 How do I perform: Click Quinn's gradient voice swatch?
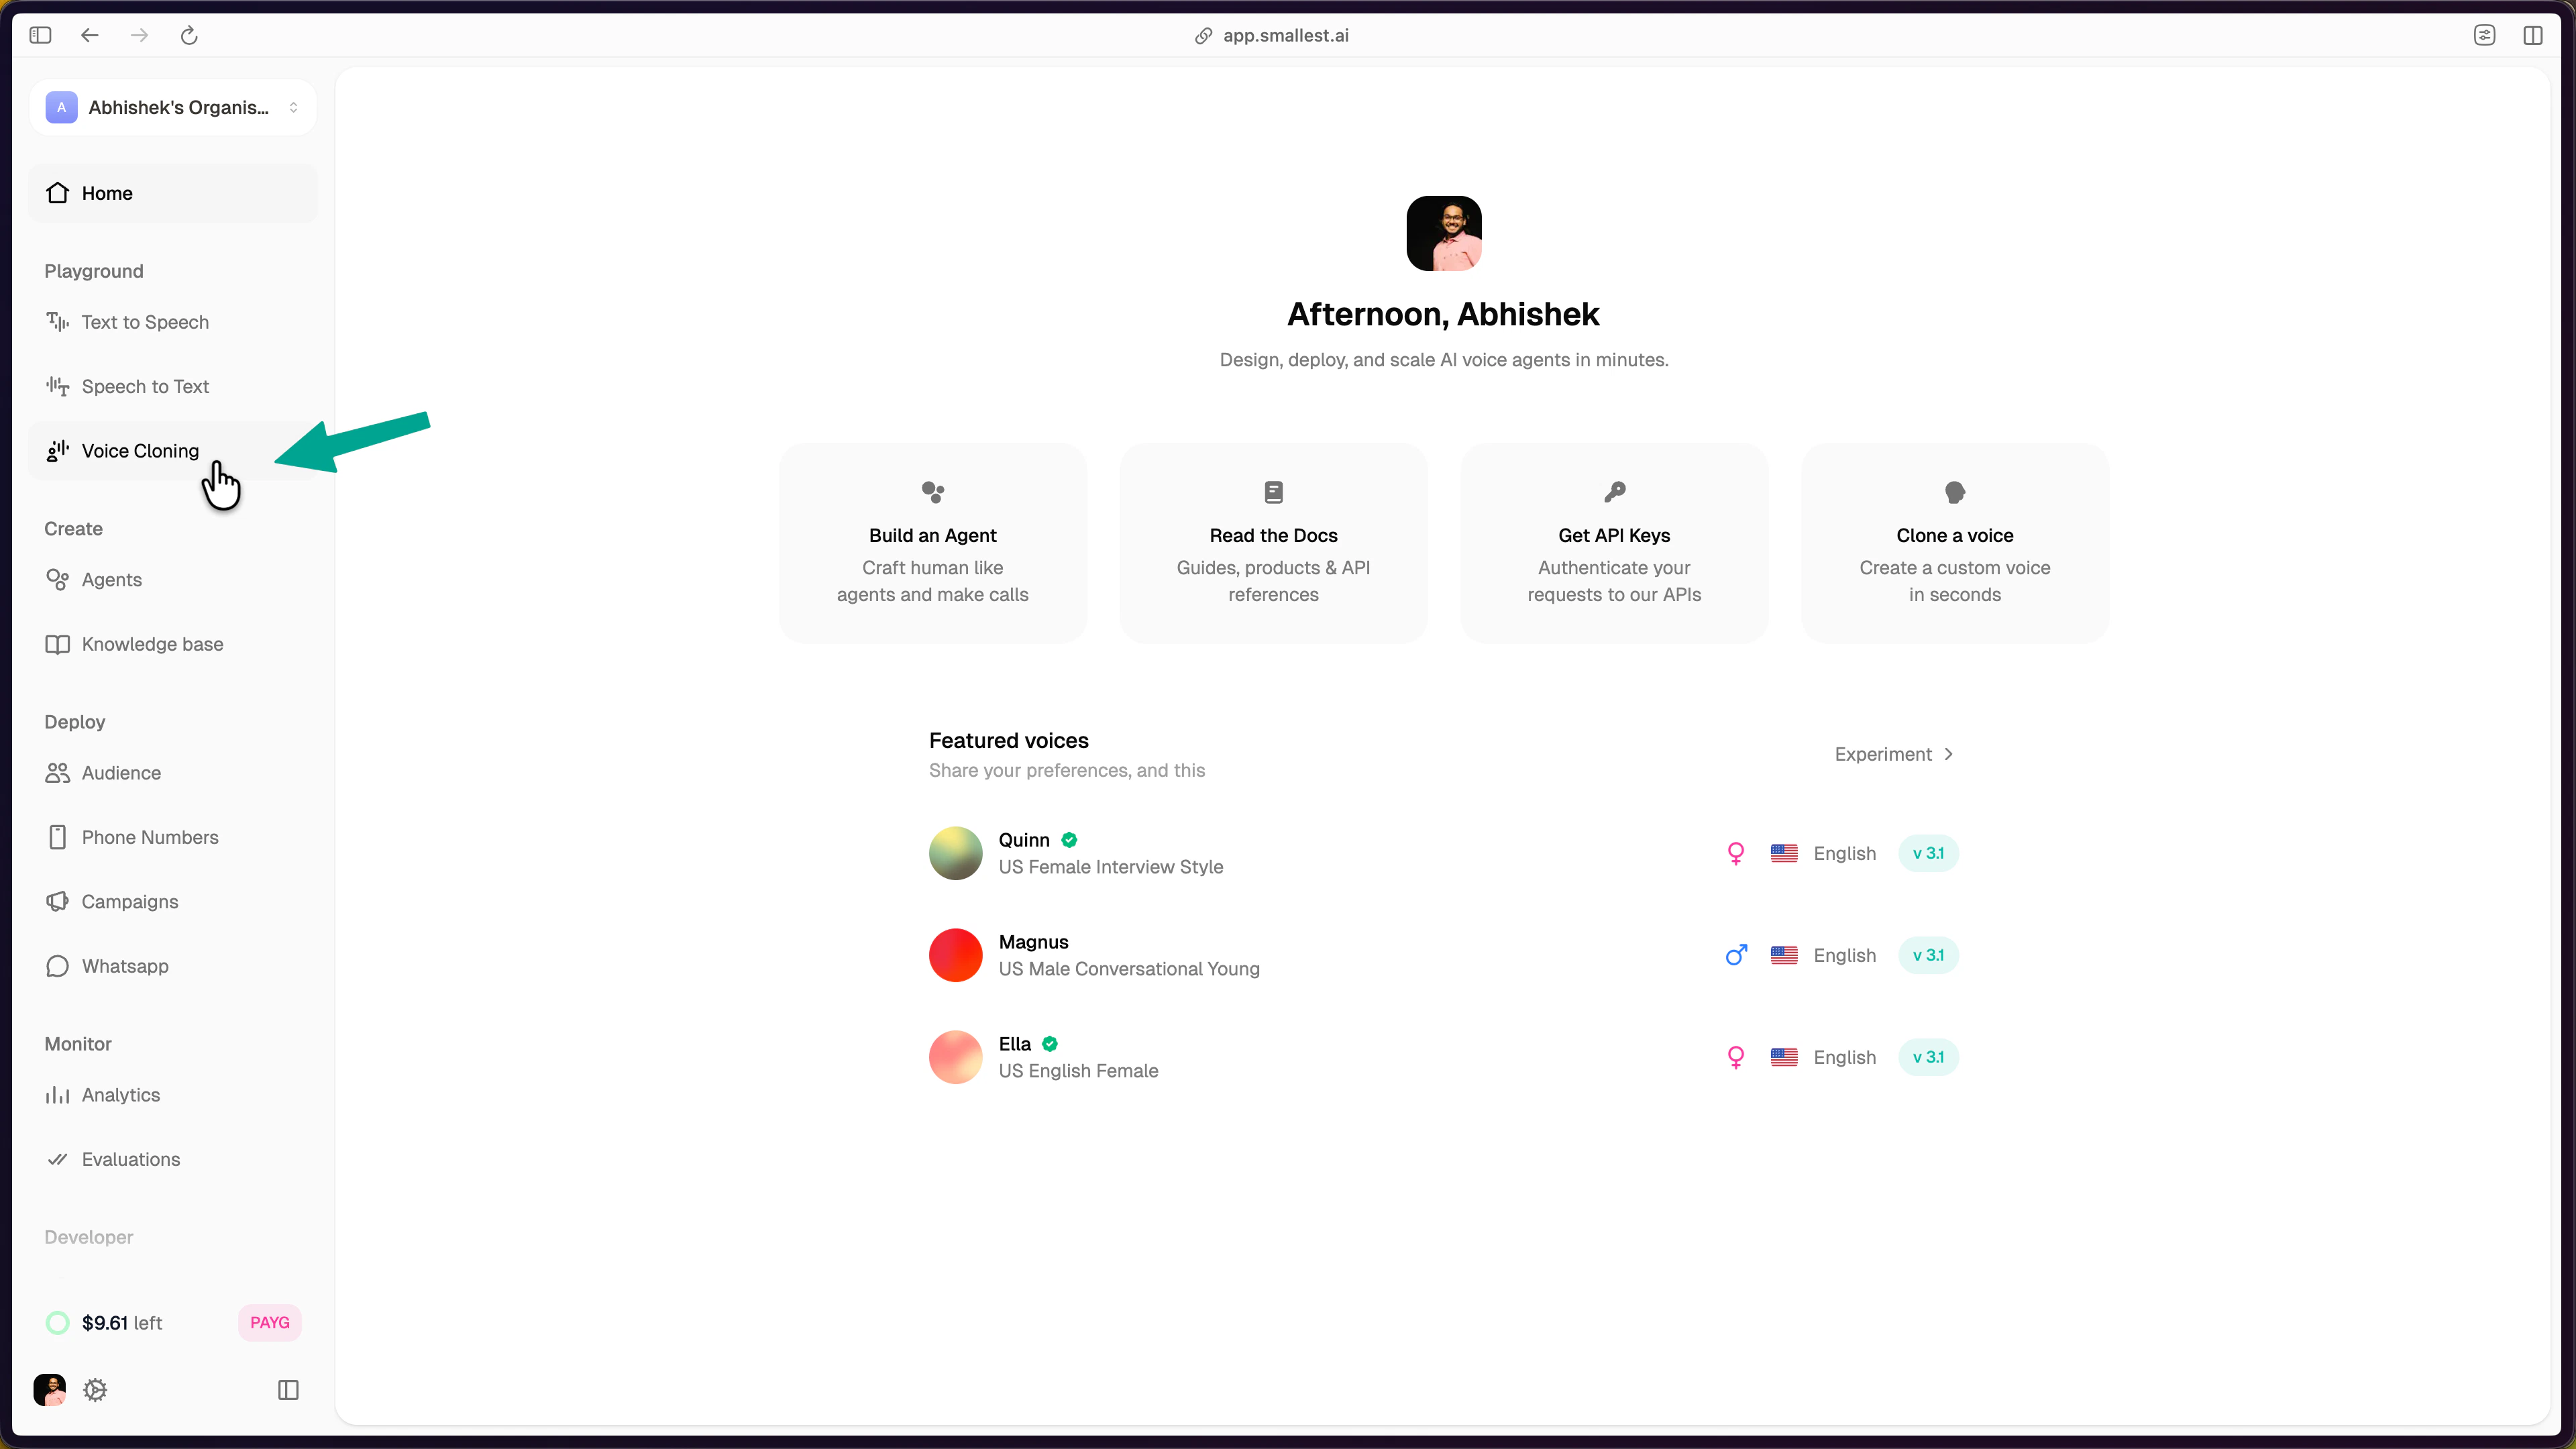tap(955, 853)
